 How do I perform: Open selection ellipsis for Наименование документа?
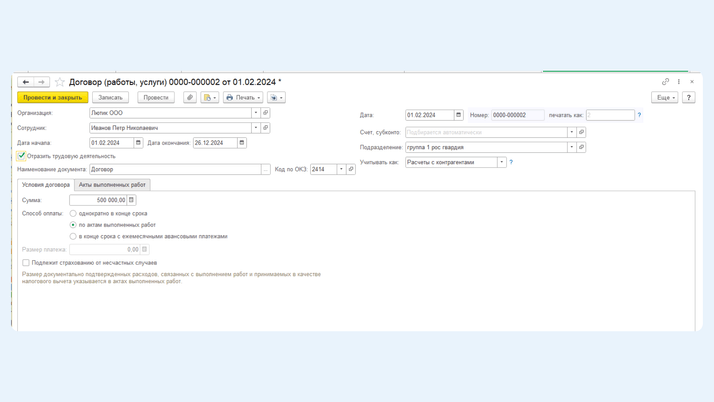tap(265, 169)
